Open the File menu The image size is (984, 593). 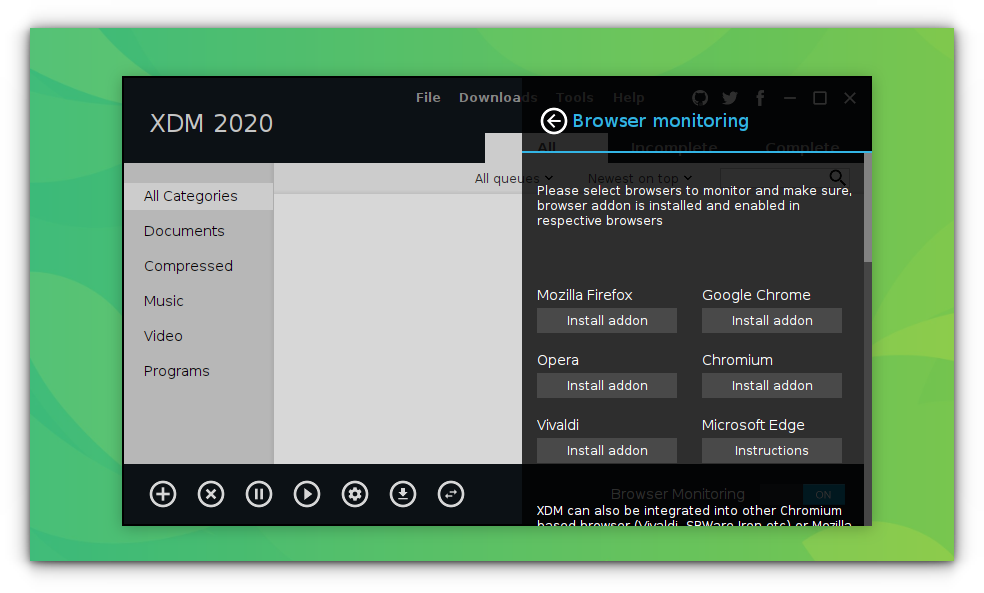(x=428, y=97)
